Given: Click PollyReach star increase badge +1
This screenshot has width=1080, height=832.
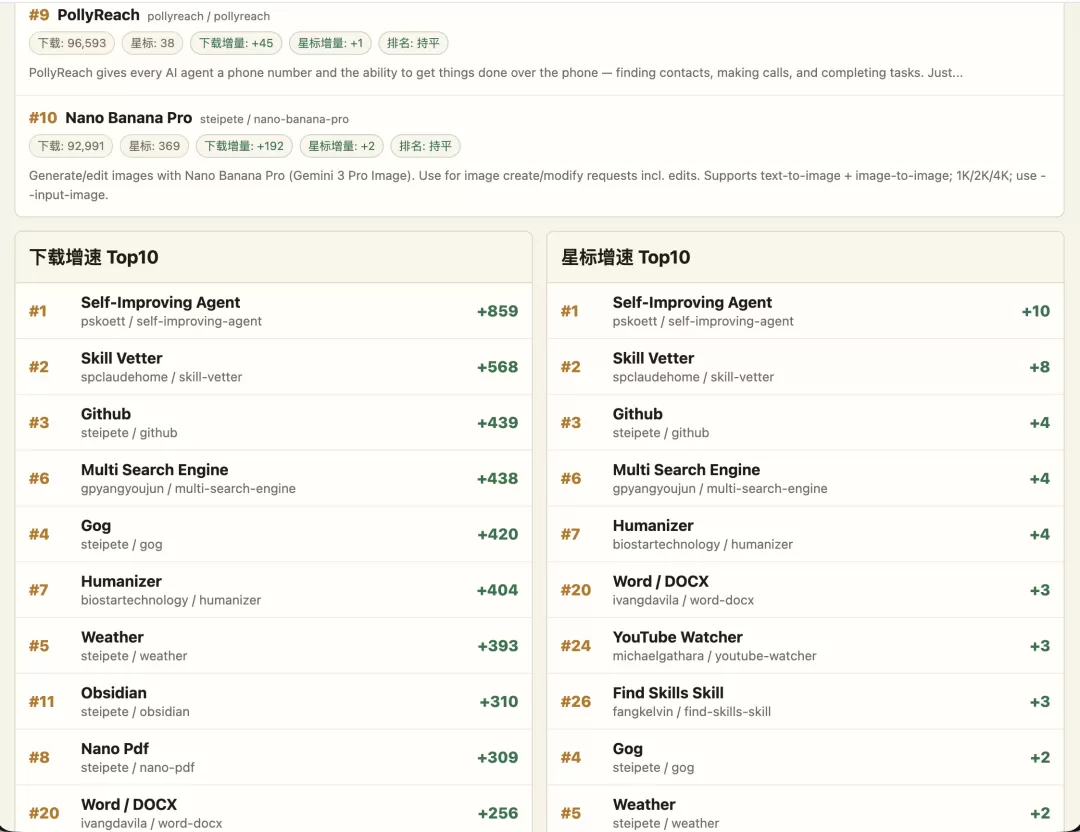Looking at the screenshot, I should click(x=330, y=43).
